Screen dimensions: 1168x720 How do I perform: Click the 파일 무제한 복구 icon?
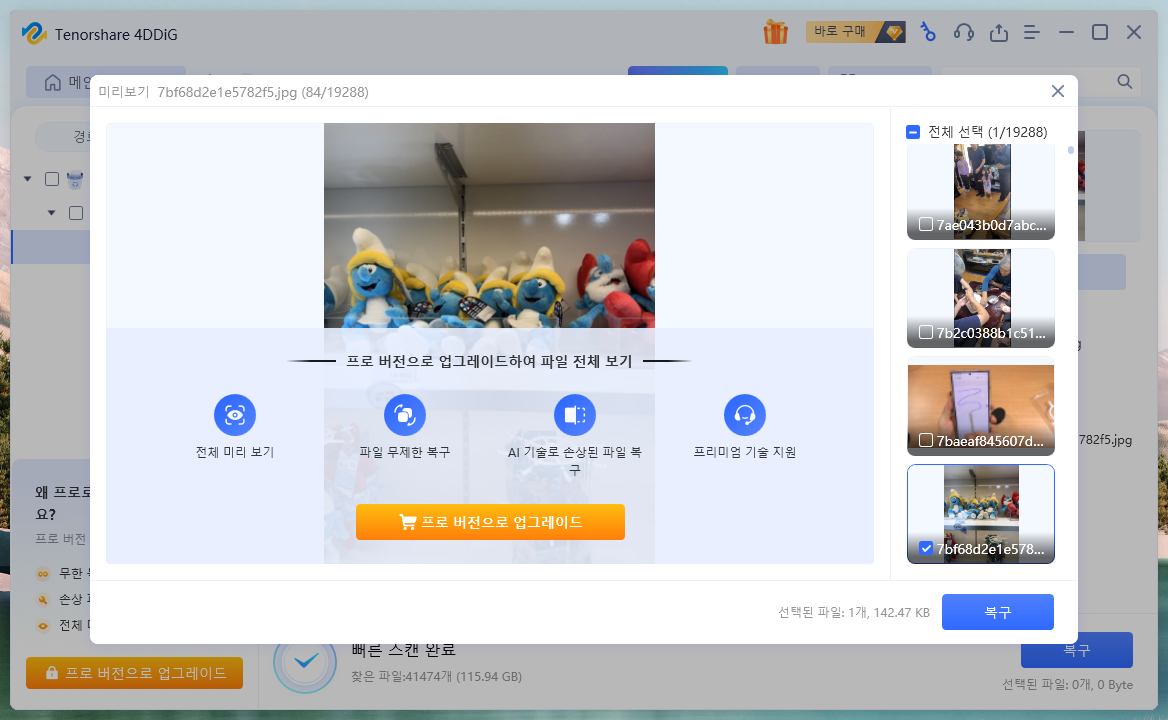coord(404,415)
